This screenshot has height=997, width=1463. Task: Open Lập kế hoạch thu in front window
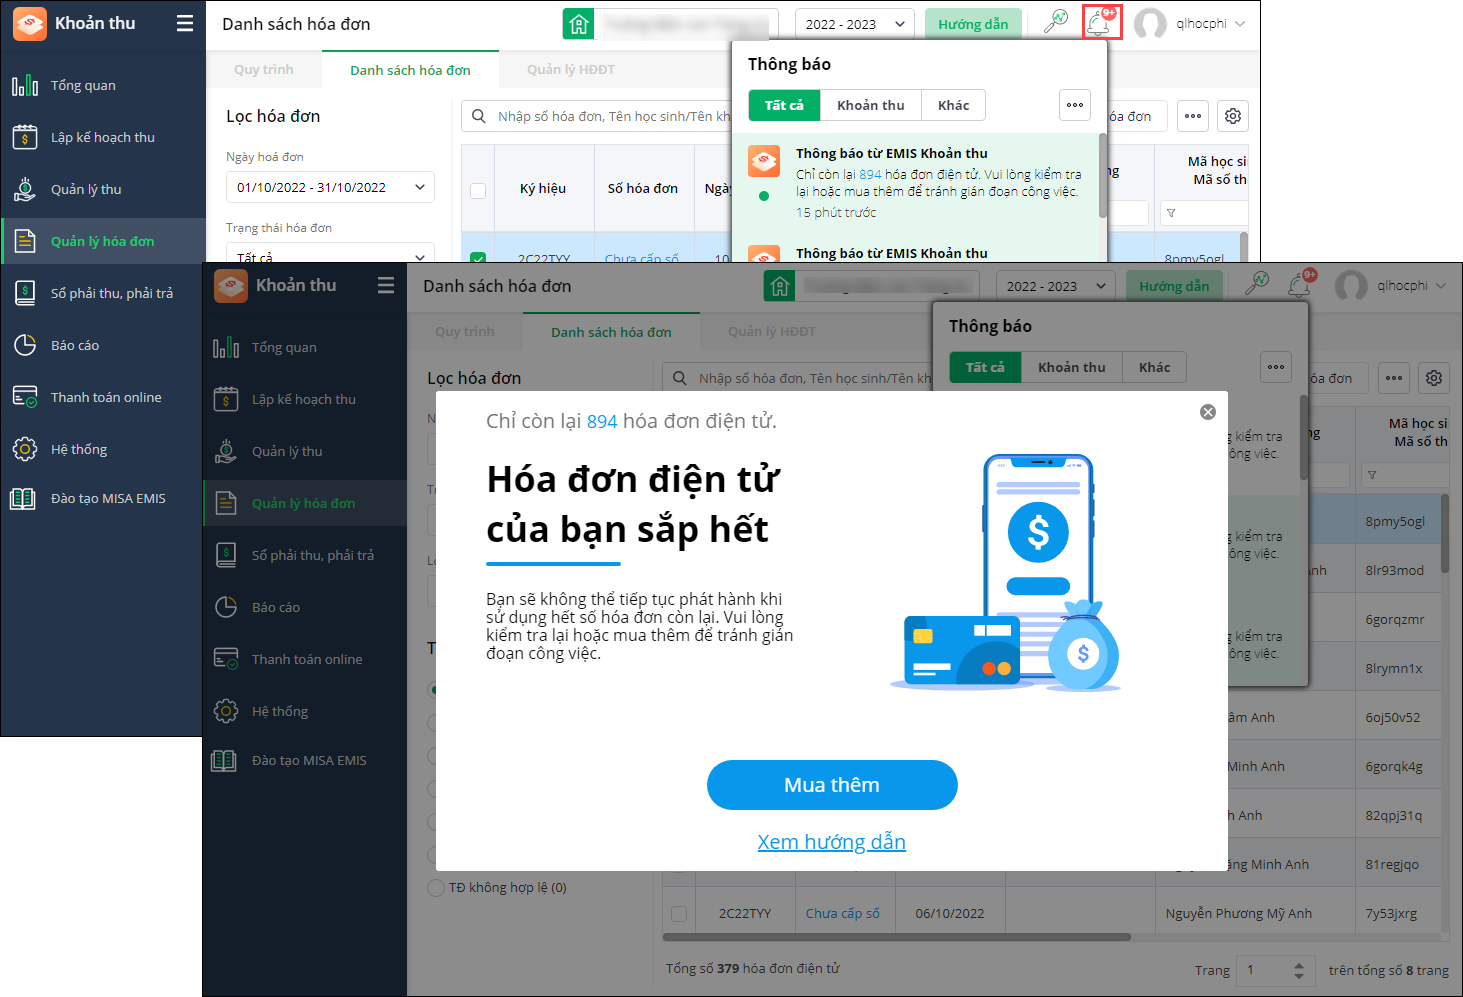pyautogui.click(x=305, y=399)
